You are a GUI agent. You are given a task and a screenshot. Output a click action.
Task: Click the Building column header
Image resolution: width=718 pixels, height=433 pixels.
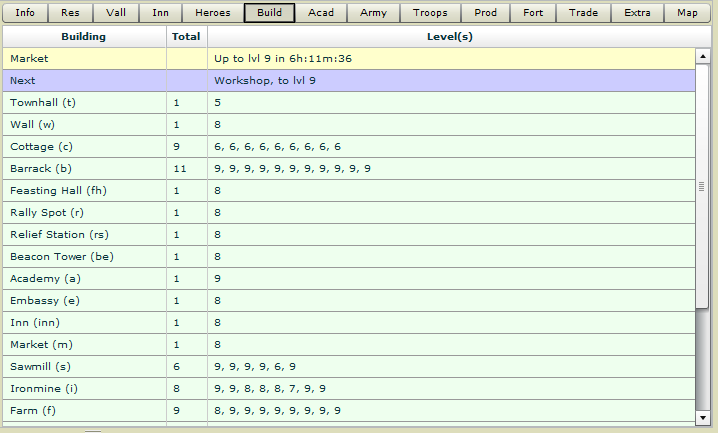coord(84,37)
